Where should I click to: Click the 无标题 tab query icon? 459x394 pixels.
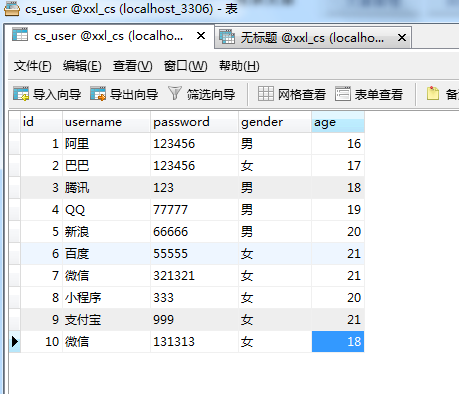point(227,37)
